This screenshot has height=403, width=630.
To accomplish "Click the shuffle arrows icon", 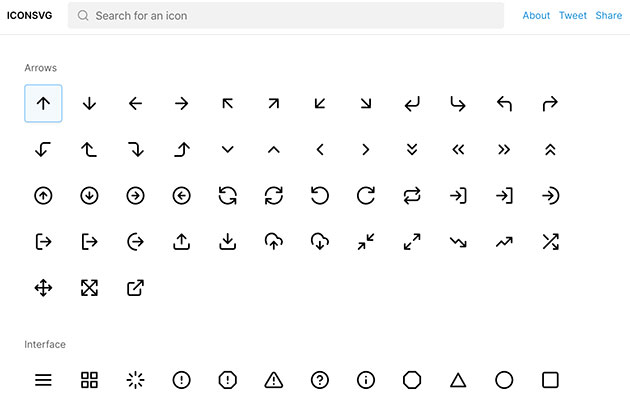I will 550,241.
